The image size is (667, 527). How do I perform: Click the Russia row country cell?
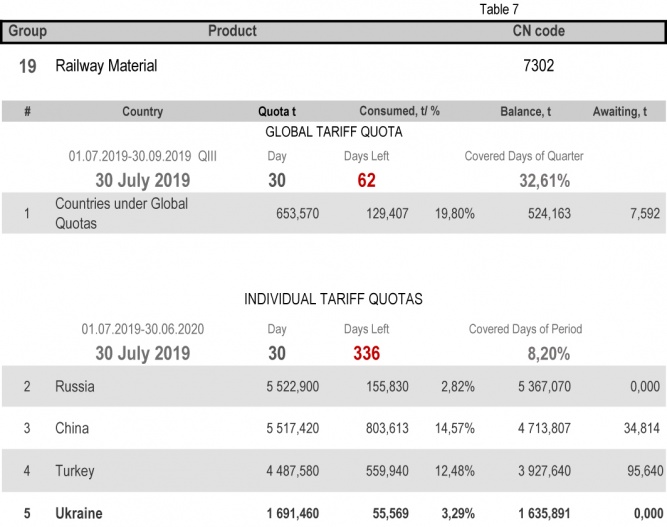pos(75,386)
